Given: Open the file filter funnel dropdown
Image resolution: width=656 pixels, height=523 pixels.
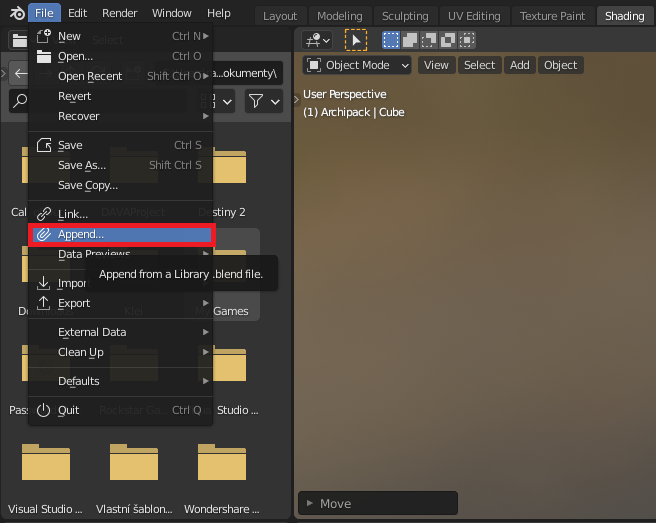Looking at the screenshot, I should click(x=264, y=101).
